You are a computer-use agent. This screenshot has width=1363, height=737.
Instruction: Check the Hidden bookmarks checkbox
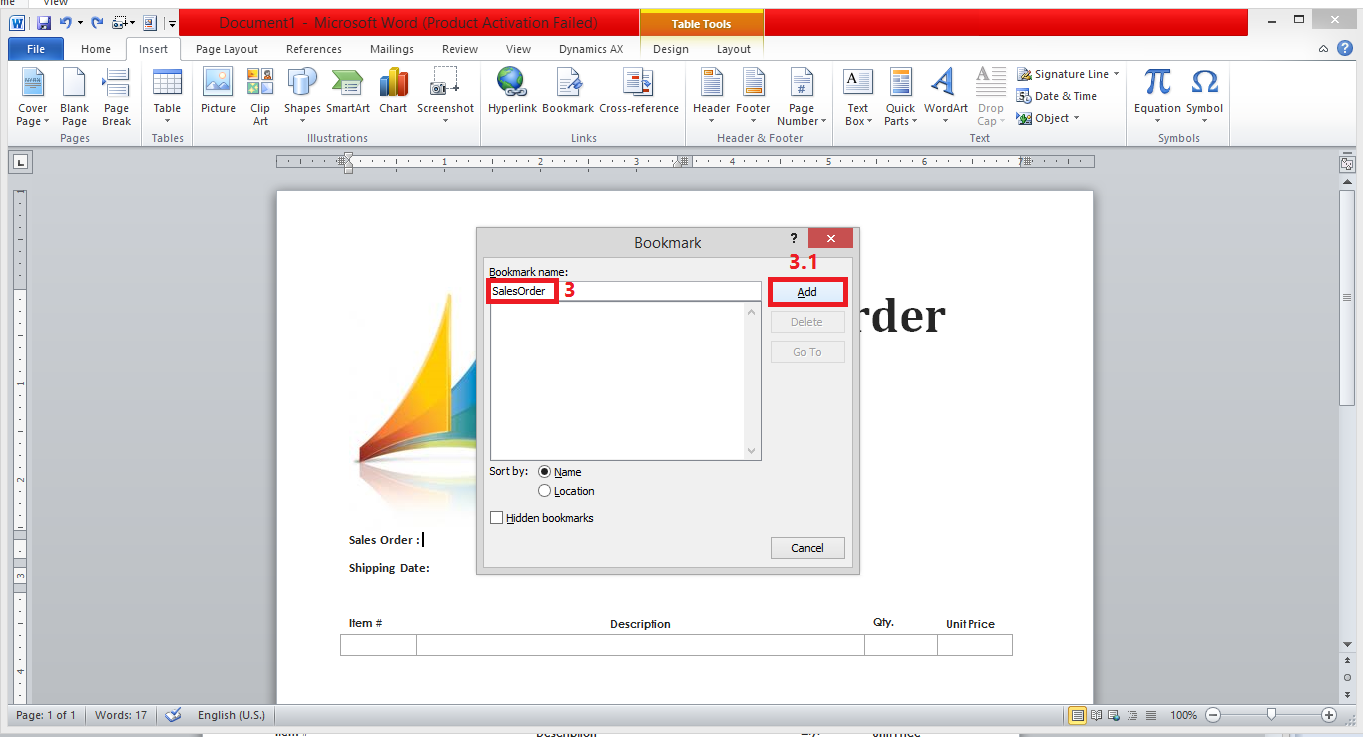coord(497,518)
